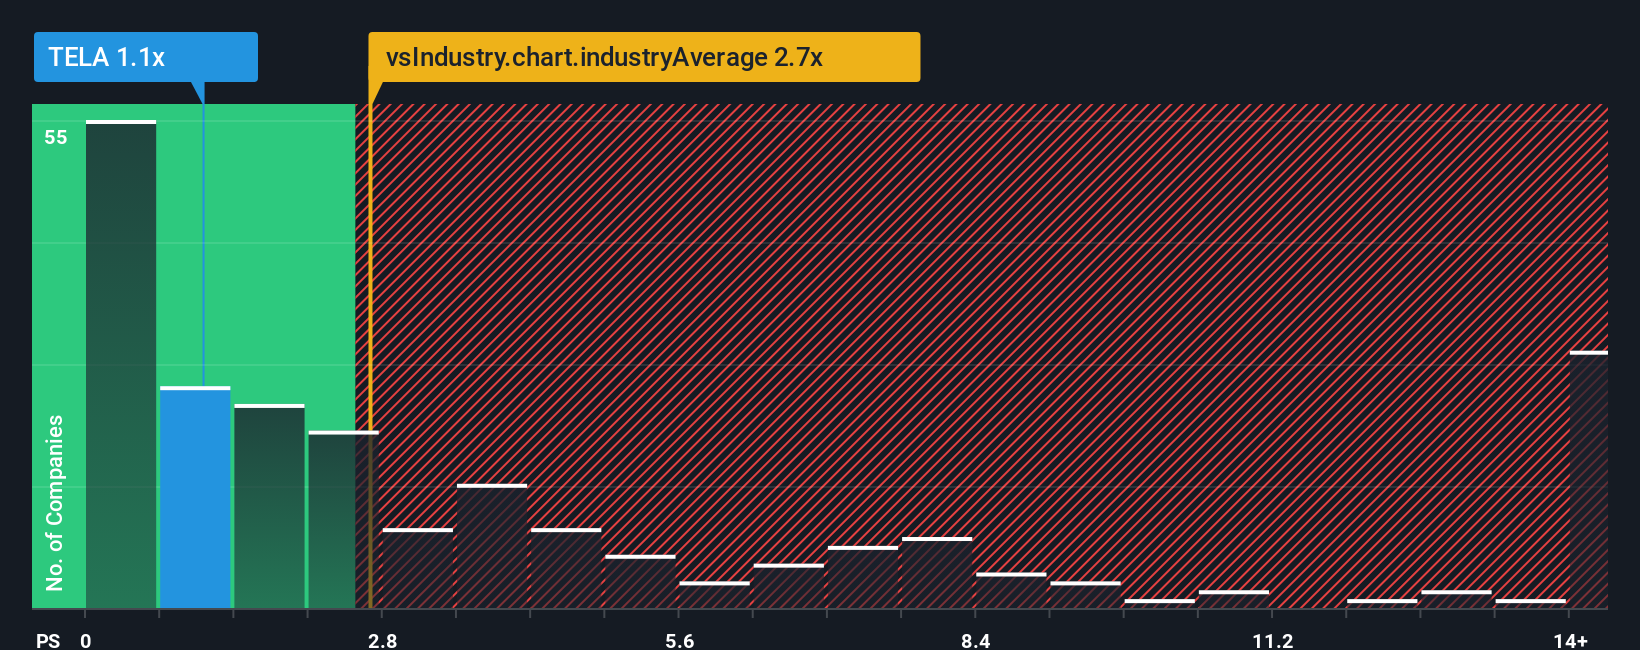The image size is (1640, 650).
Task: Click the tallest bar near 55 companies
Action: 121,364
